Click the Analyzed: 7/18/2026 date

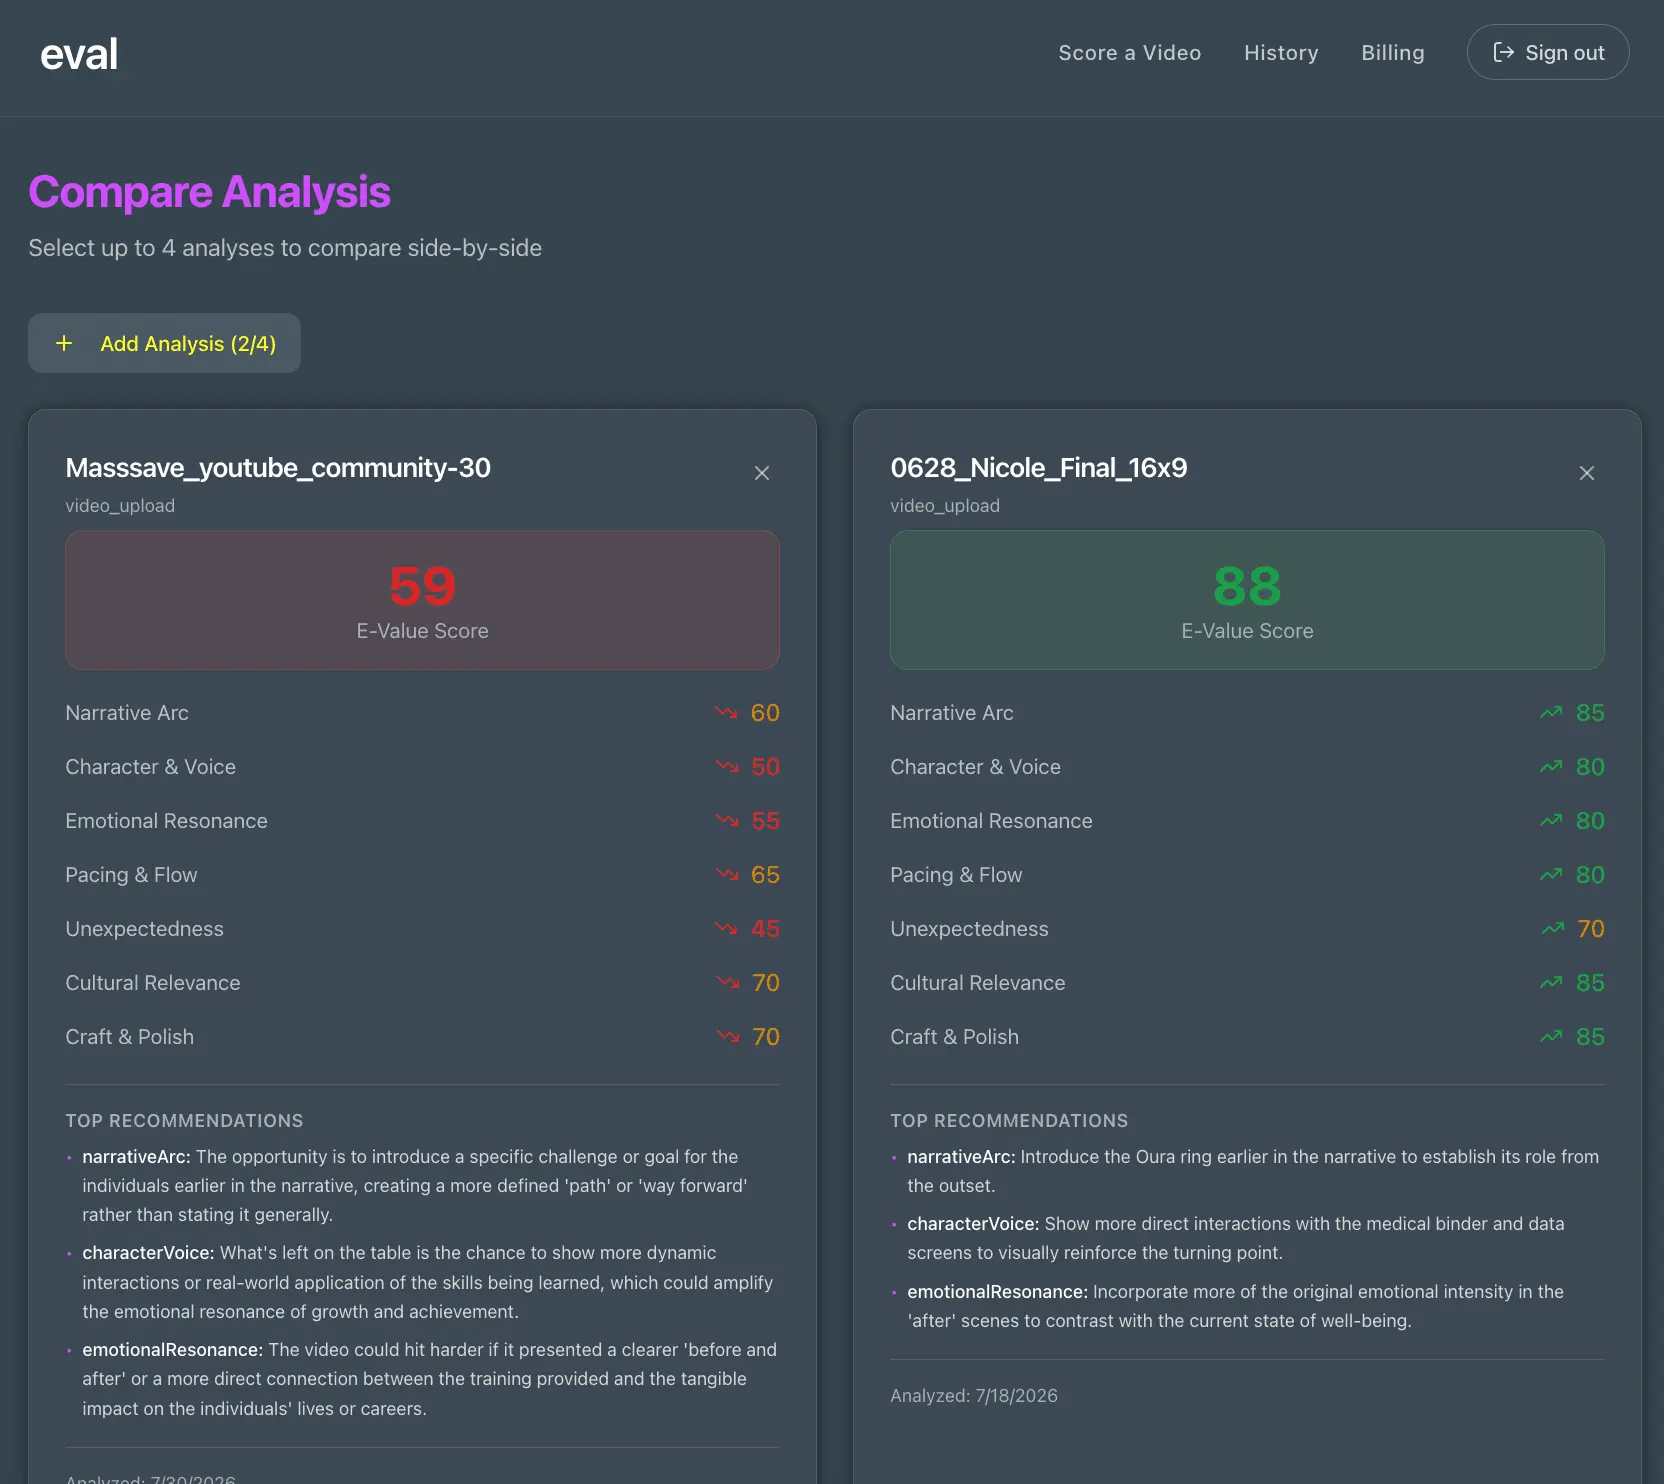[974, 1396]
